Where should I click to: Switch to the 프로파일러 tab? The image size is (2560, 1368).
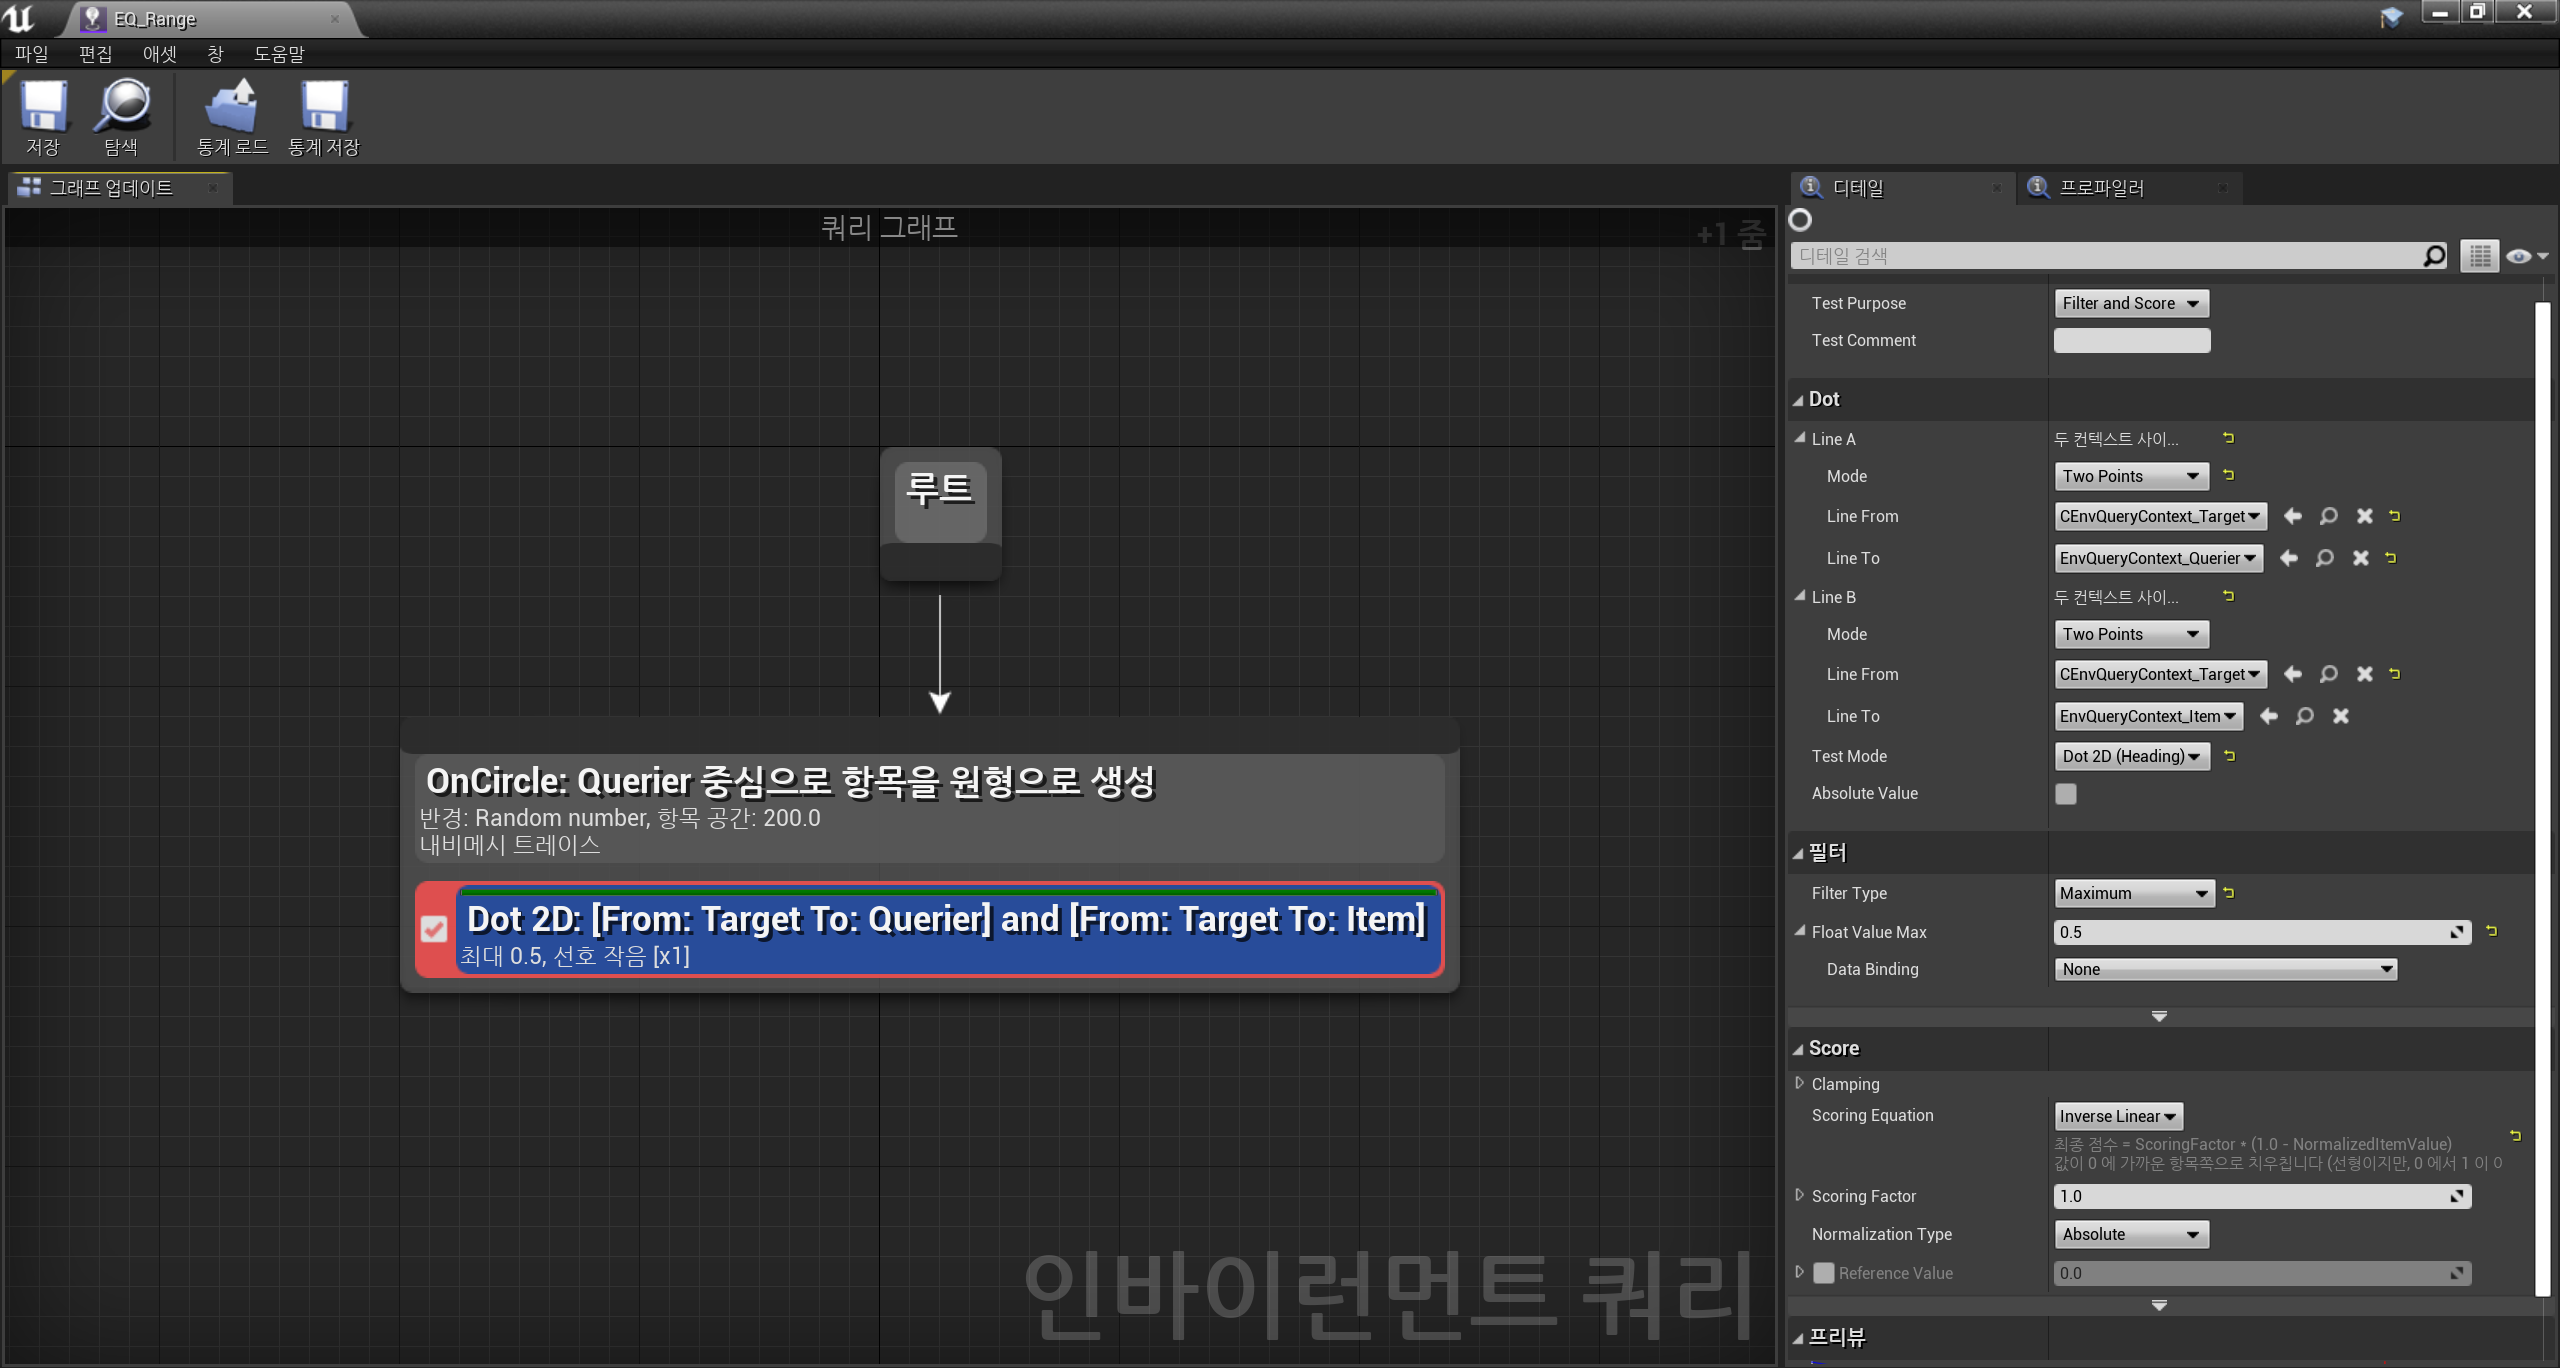[x=2101, y=188]
